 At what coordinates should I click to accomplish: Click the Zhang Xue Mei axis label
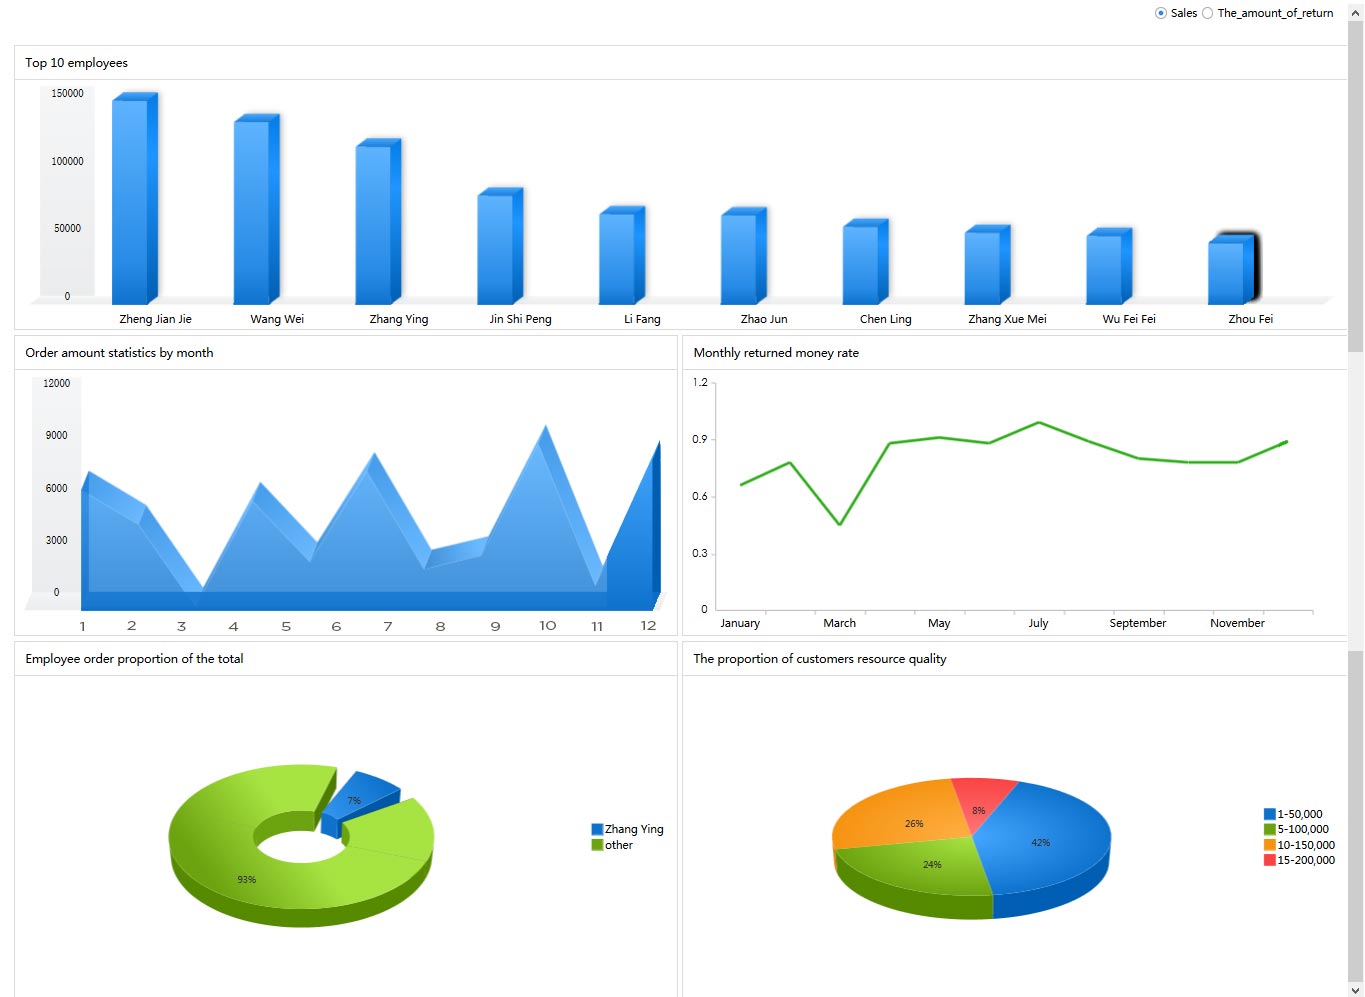(1007, 319)
